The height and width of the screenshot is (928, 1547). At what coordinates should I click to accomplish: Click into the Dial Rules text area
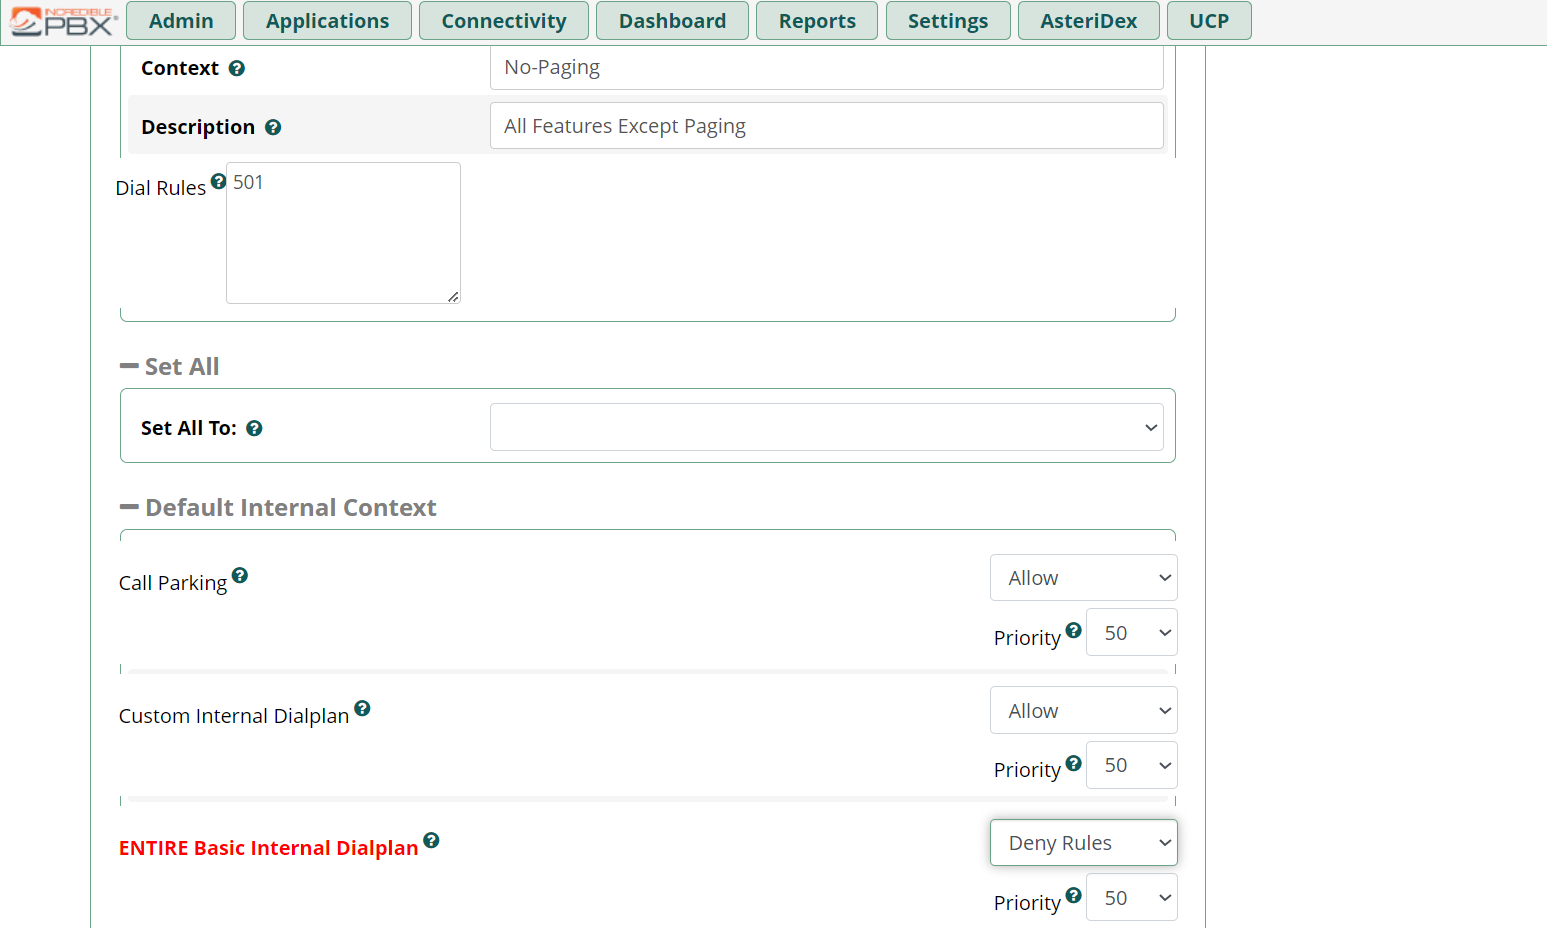[x=343, y=233]
